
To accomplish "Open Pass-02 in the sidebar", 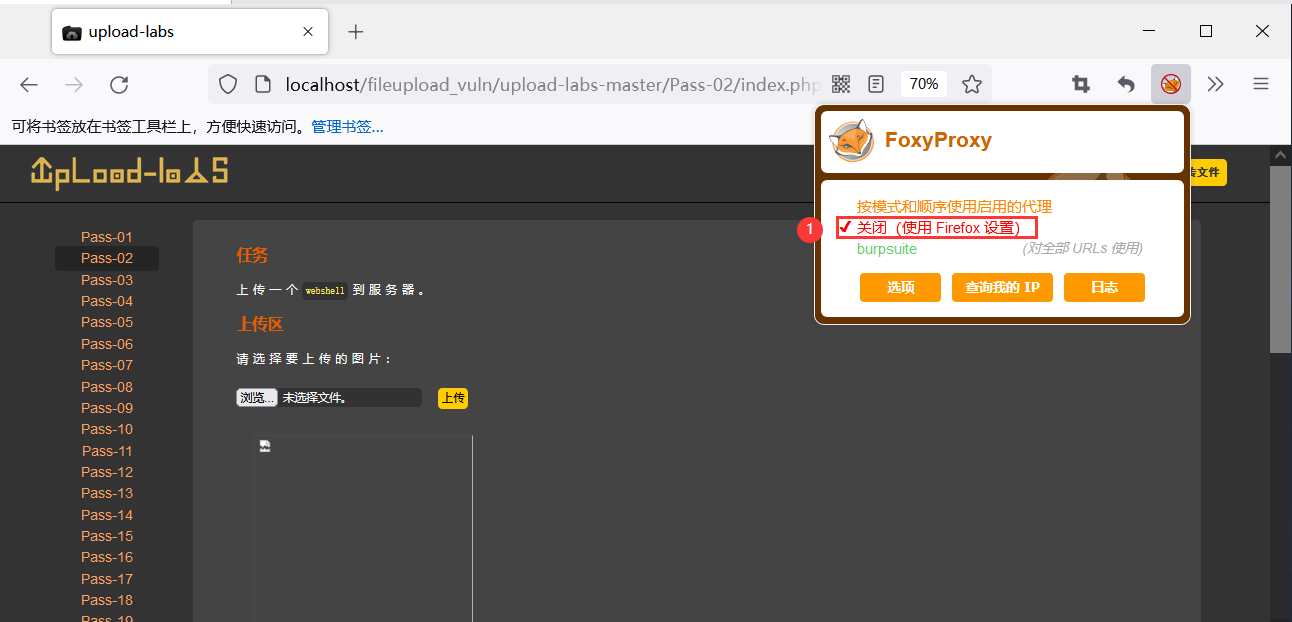I will 107,258.
